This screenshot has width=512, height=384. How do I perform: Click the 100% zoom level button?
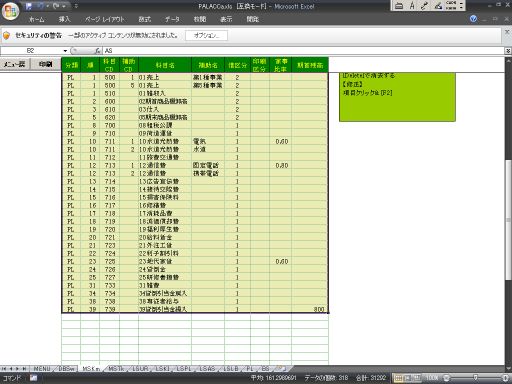(432, 378)
